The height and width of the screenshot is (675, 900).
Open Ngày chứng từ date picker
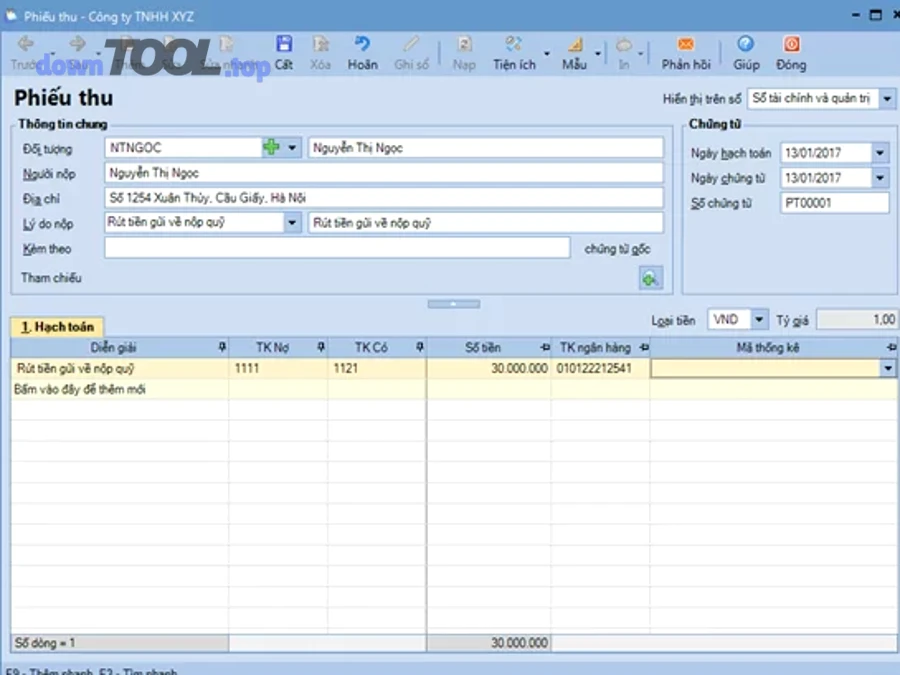click(x=880, y=178)
